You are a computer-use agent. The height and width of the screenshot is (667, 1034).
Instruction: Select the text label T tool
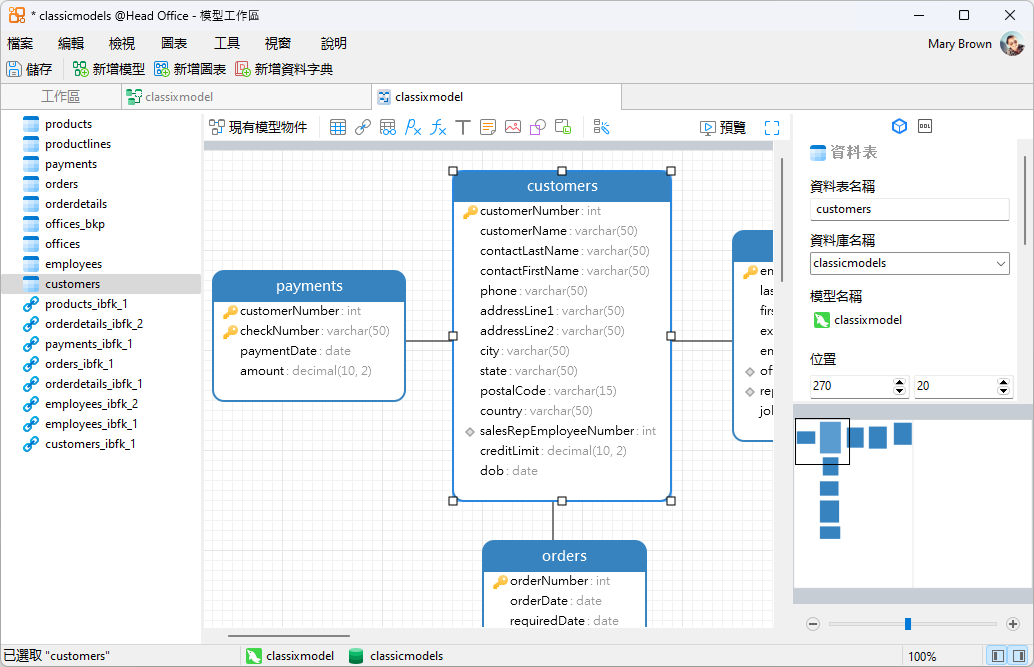point(463,127)
